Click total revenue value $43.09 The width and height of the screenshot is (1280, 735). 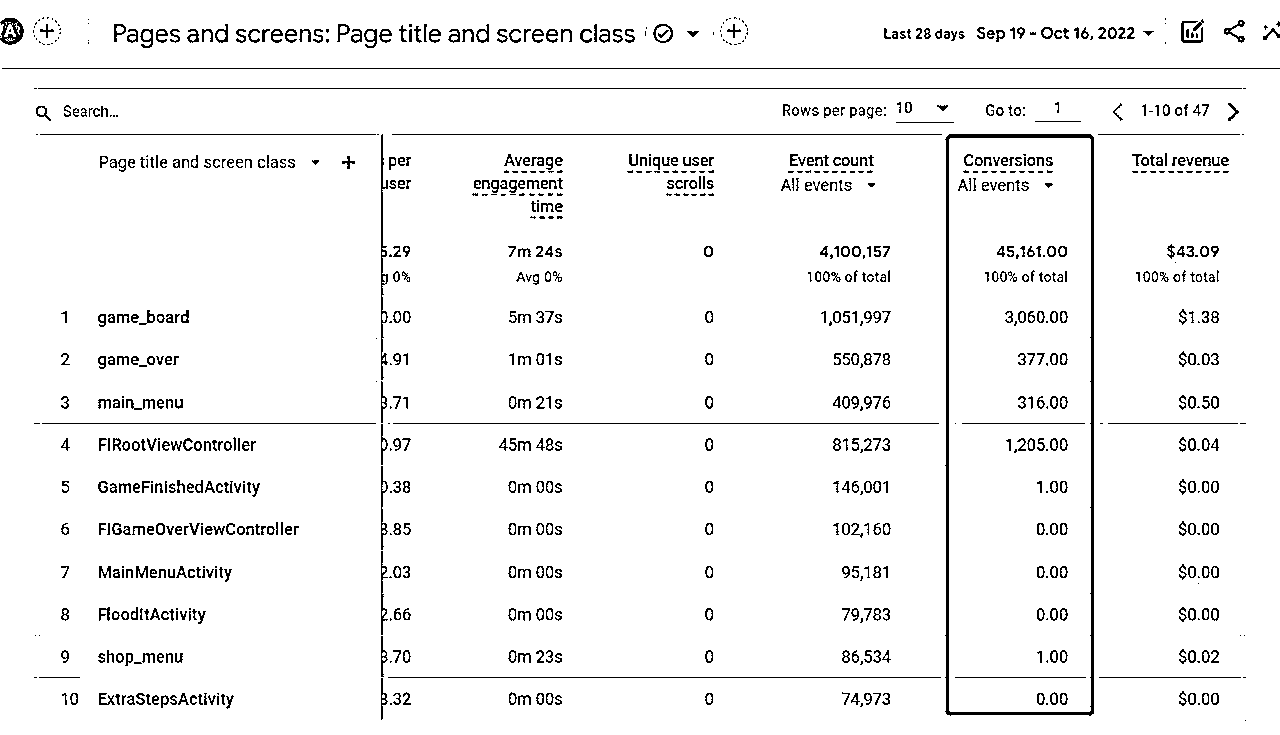pyautogui.click(x=1193, y=252)
